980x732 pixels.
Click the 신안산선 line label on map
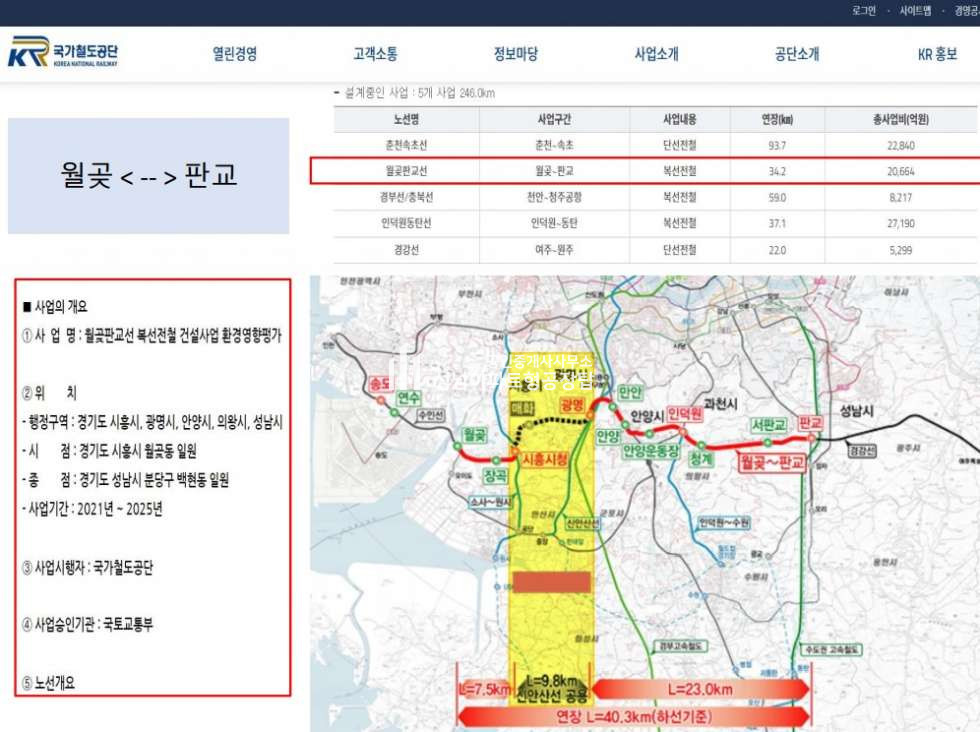(x=582, y=523)
